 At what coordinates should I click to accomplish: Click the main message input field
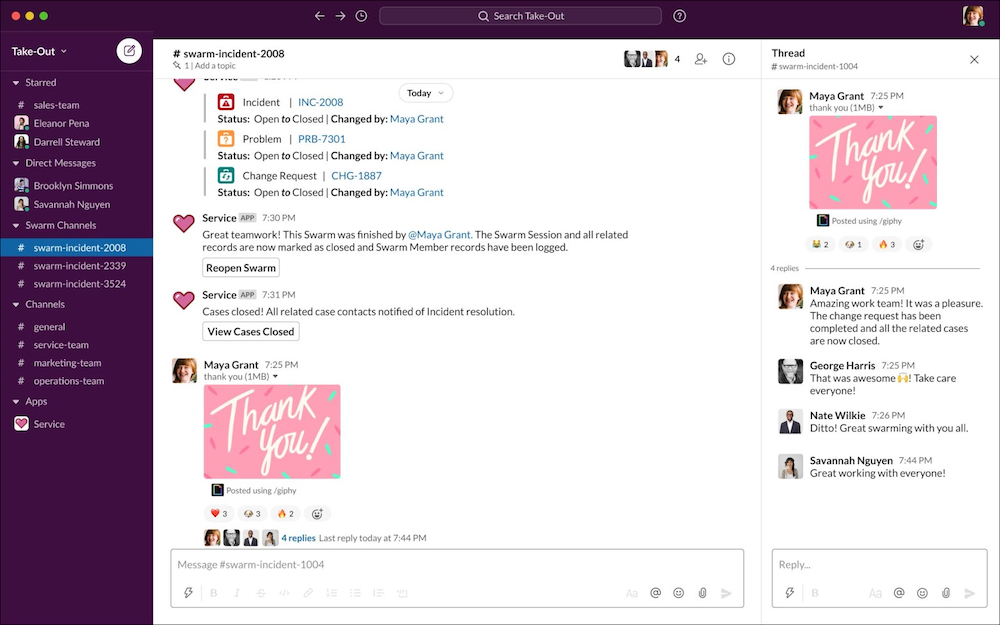[457, 564]
